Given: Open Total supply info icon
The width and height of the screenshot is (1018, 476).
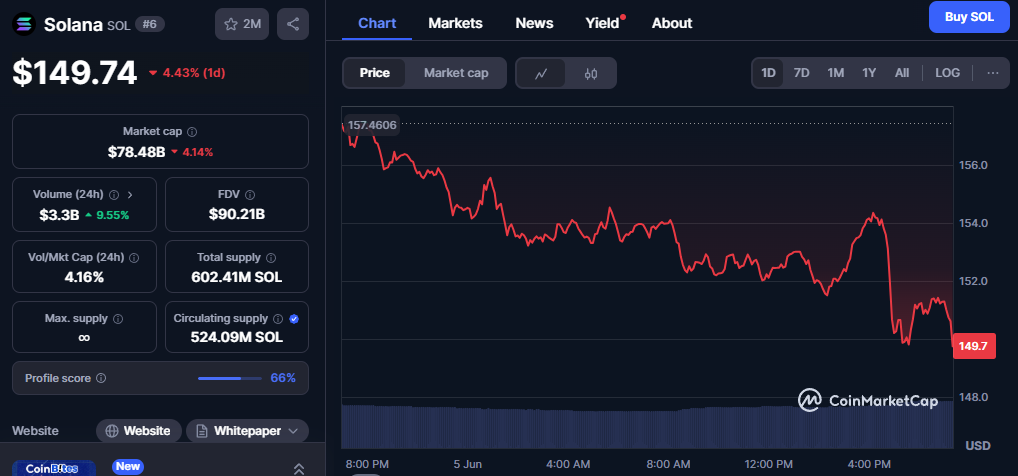Looking at the screenshot, I should (x=271, y=258).
